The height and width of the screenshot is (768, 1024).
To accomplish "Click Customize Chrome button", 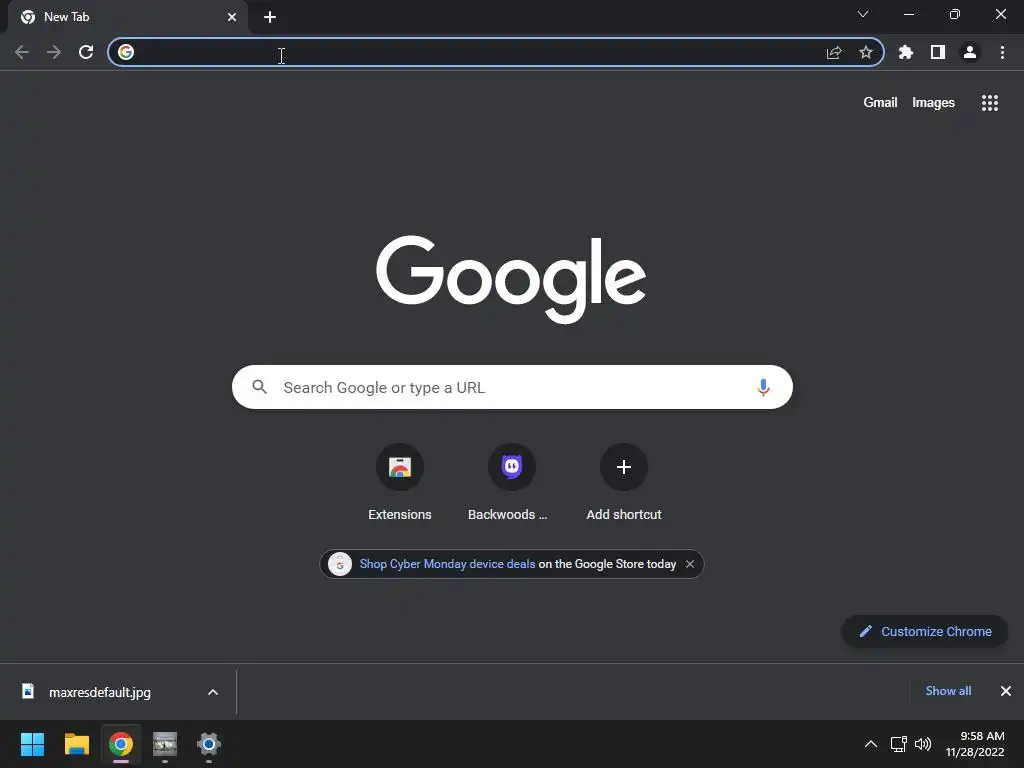I will point(925,632).
